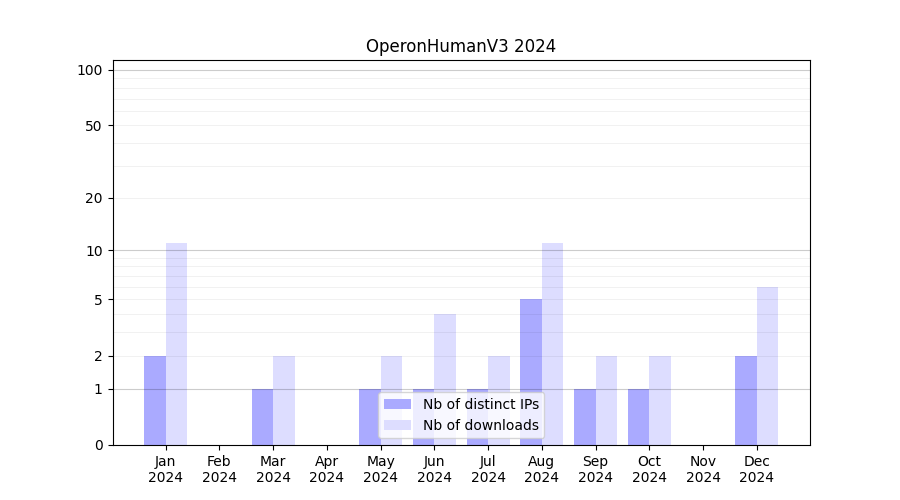
Task: Pick the Sep 2024 distinct IPs bar
Action: point(585,417)
